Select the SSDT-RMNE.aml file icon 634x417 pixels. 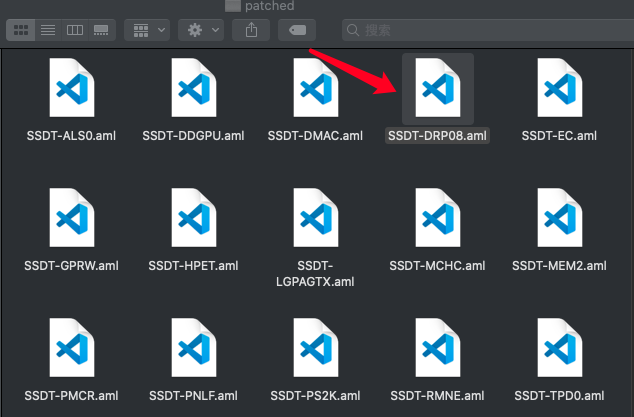(438, 347)
